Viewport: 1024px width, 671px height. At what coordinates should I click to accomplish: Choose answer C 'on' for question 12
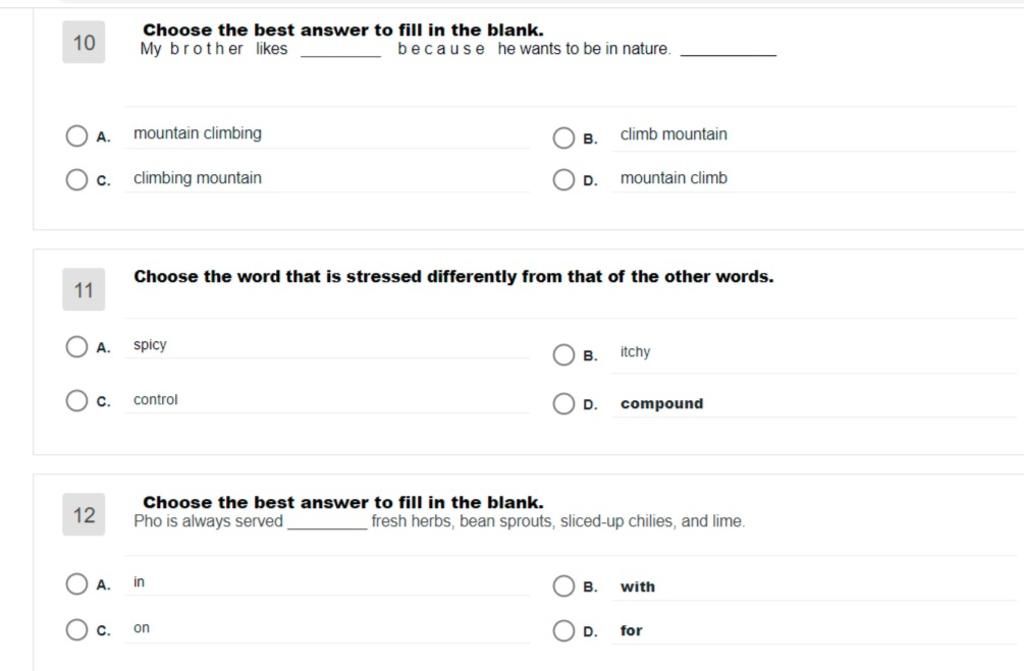click(76, 630)
